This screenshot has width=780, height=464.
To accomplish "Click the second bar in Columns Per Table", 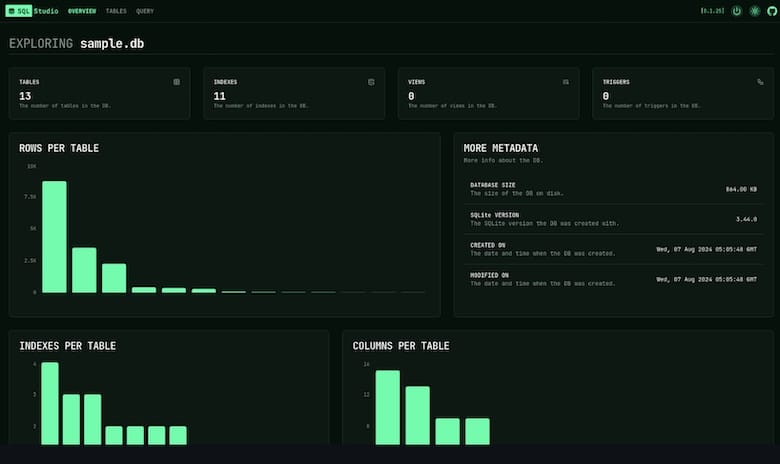I will click(417, 415).
